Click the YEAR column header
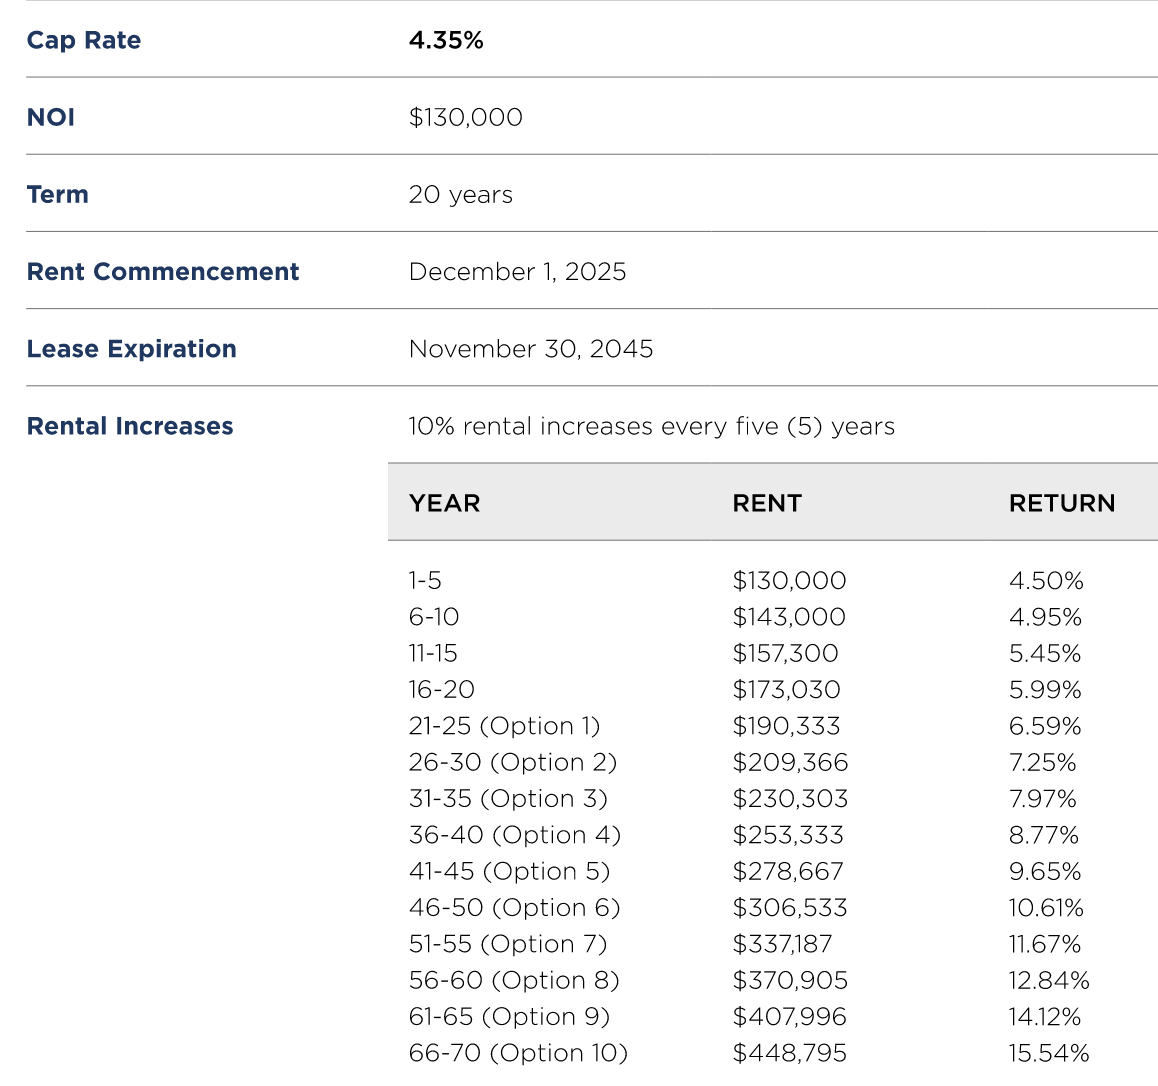 point(445,503)
